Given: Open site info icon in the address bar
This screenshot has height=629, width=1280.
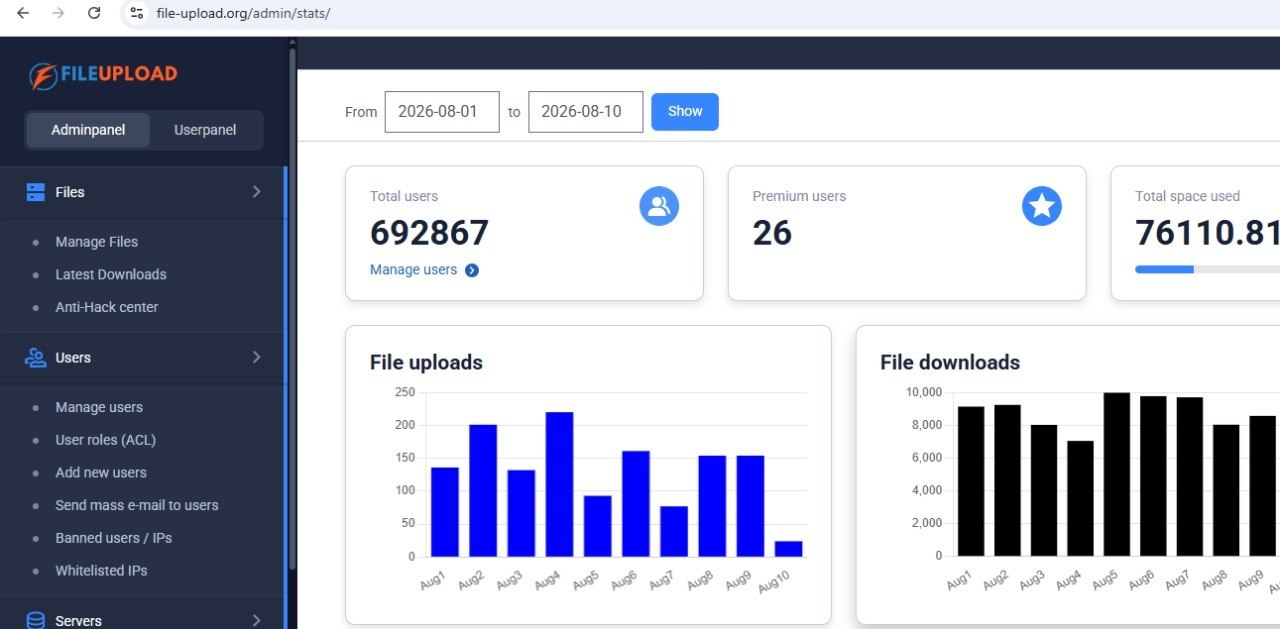Looking at the screenshot, I should 137,13.
